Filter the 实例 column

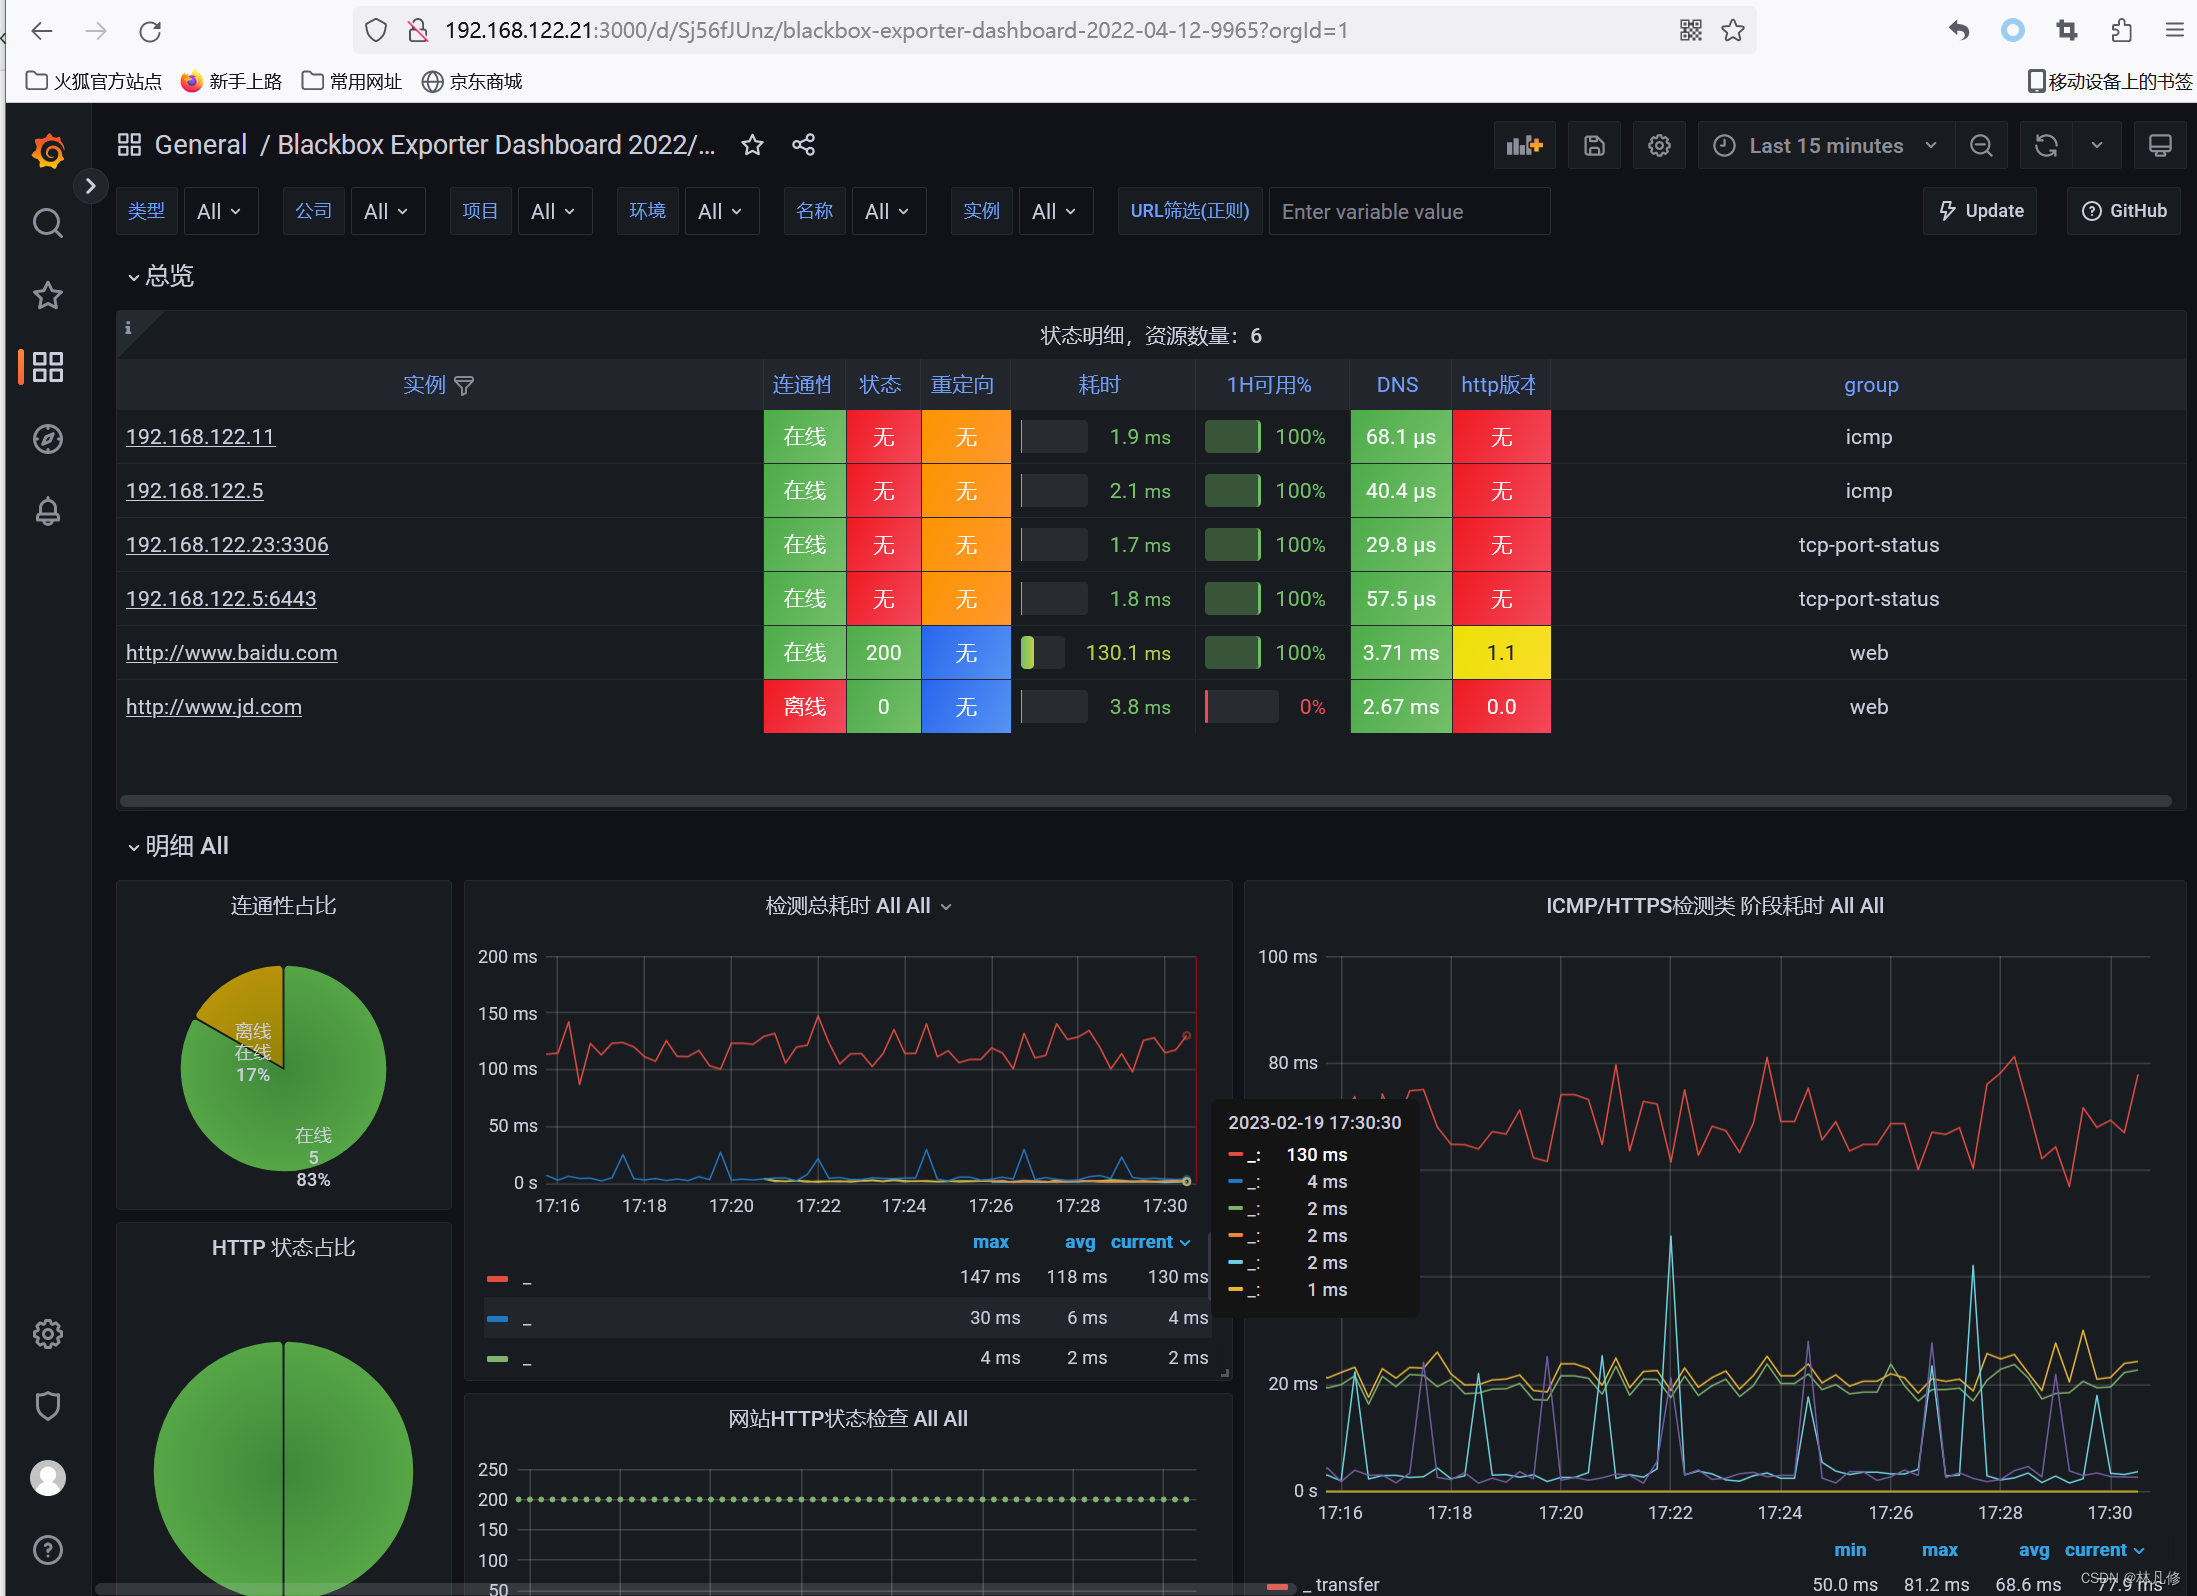click(464, 386)
